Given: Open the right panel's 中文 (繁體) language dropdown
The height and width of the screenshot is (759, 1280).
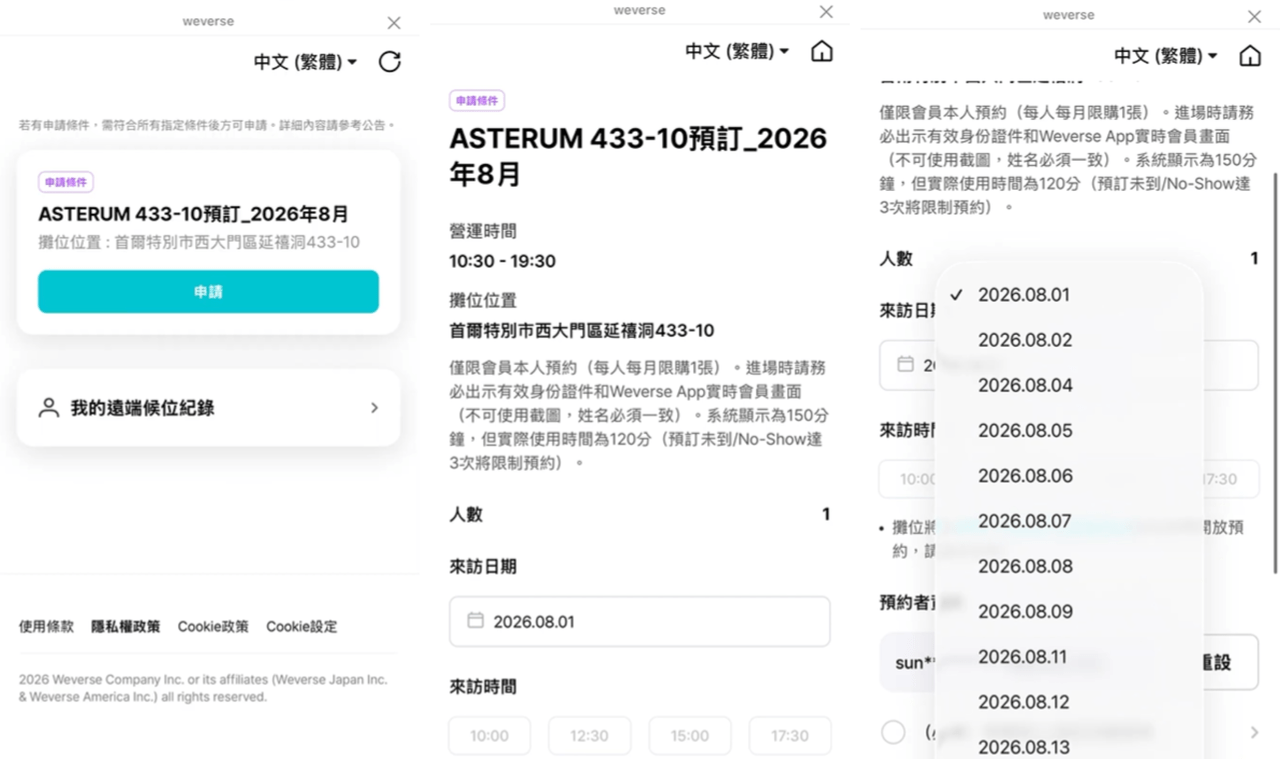Looking at the screenshot, I should pyautogui.click(x=1166, y=56).
